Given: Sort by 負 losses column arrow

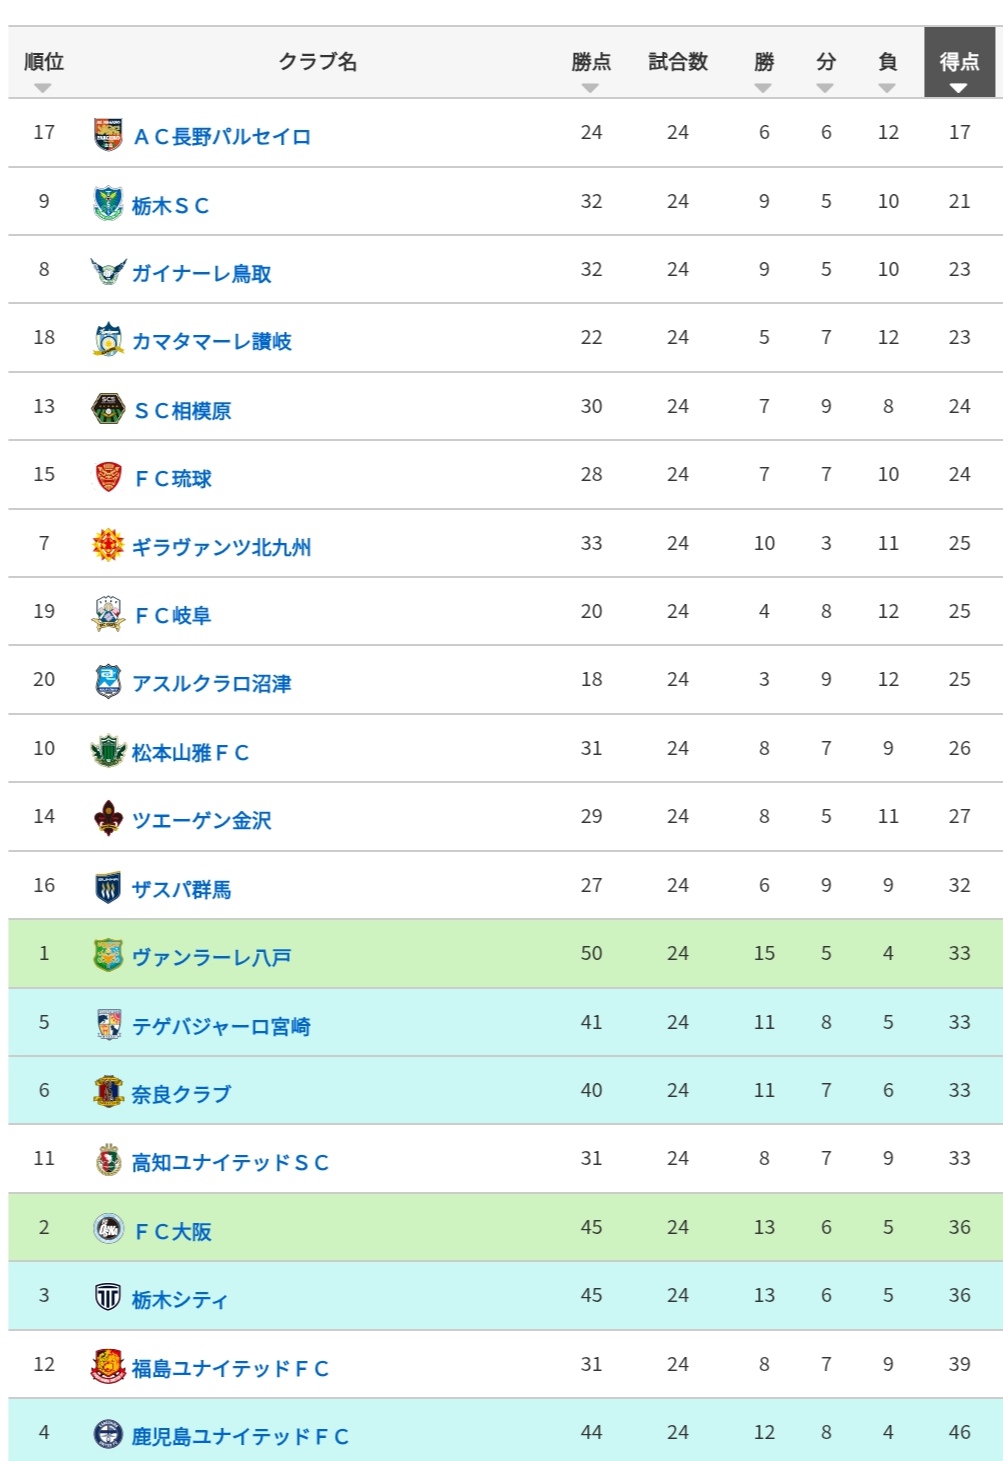Looking at the screenshot, I should (x=887, y=88).
